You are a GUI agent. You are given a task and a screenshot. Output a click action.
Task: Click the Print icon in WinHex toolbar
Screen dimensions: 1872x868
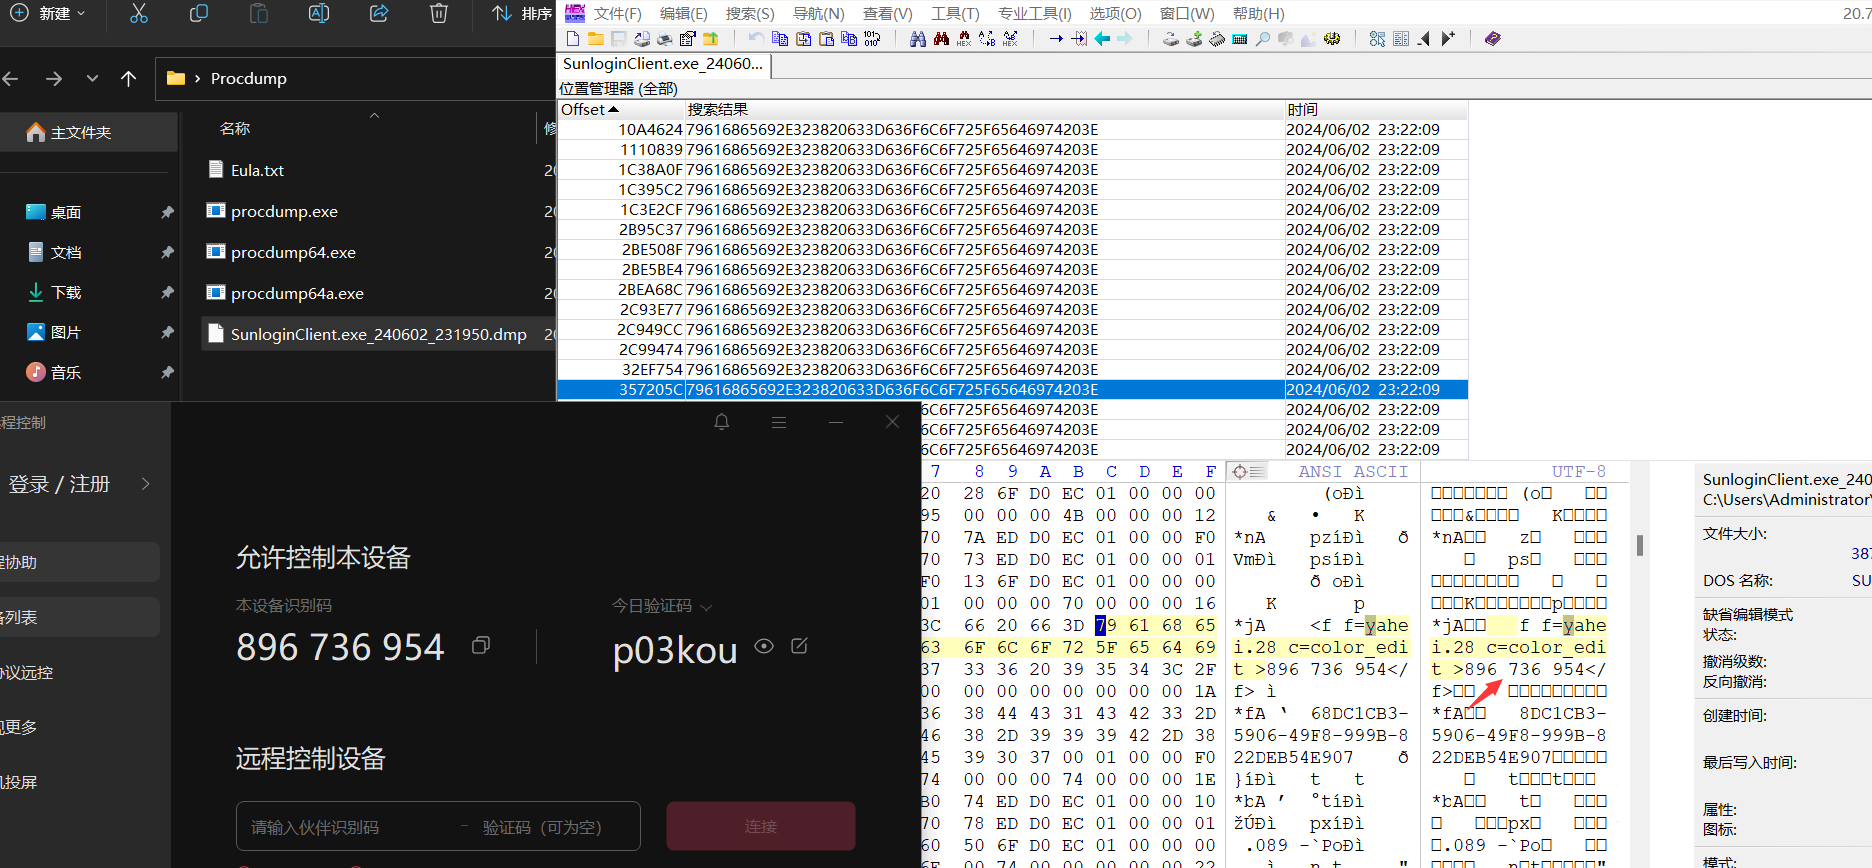[x=665, y=38]
